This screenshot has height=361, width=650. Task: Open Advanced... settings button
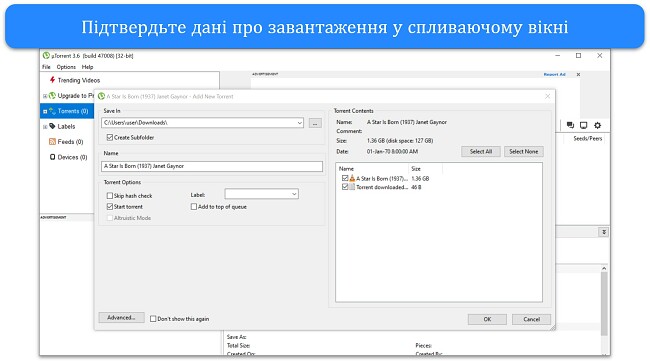pyautogui.click(x=121, y=317)
